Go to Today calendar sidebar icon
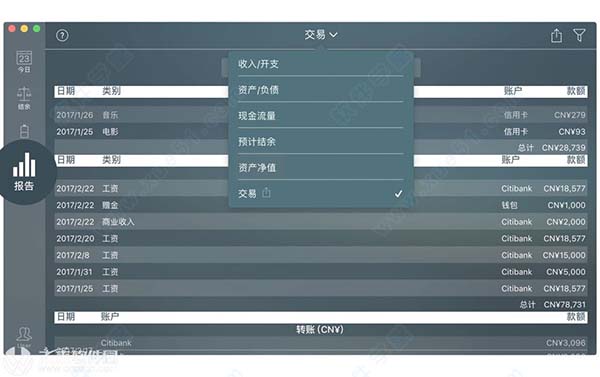The height and width of the screenshot is (377, 600). [24, 61]
